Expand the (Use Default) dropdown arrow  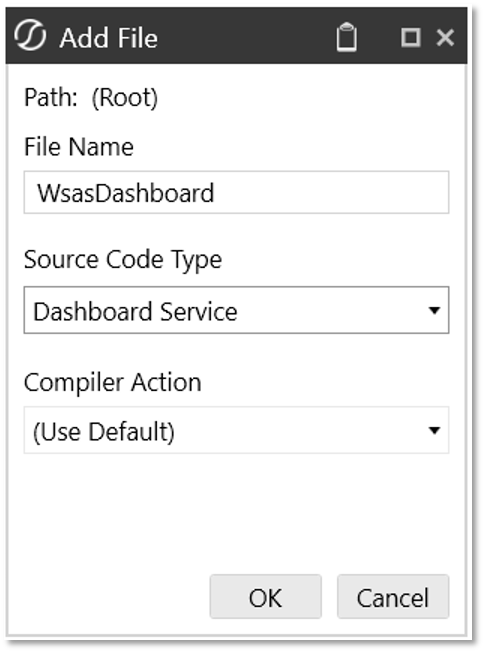click(434, 430)
